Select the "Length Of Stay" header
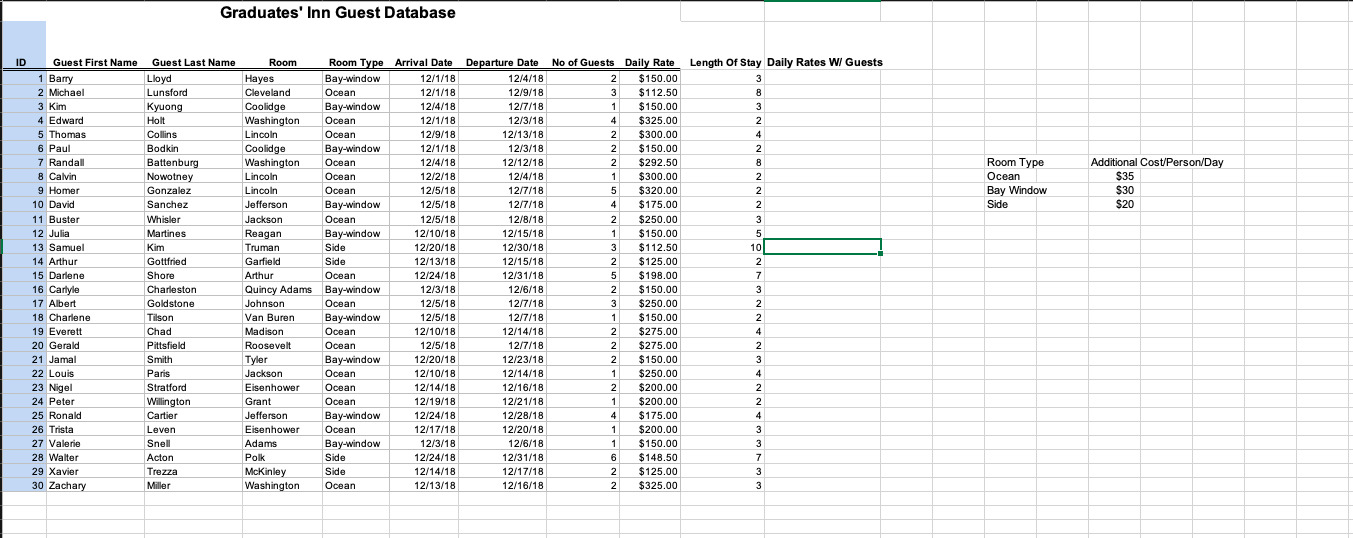 tap(725, 63)
